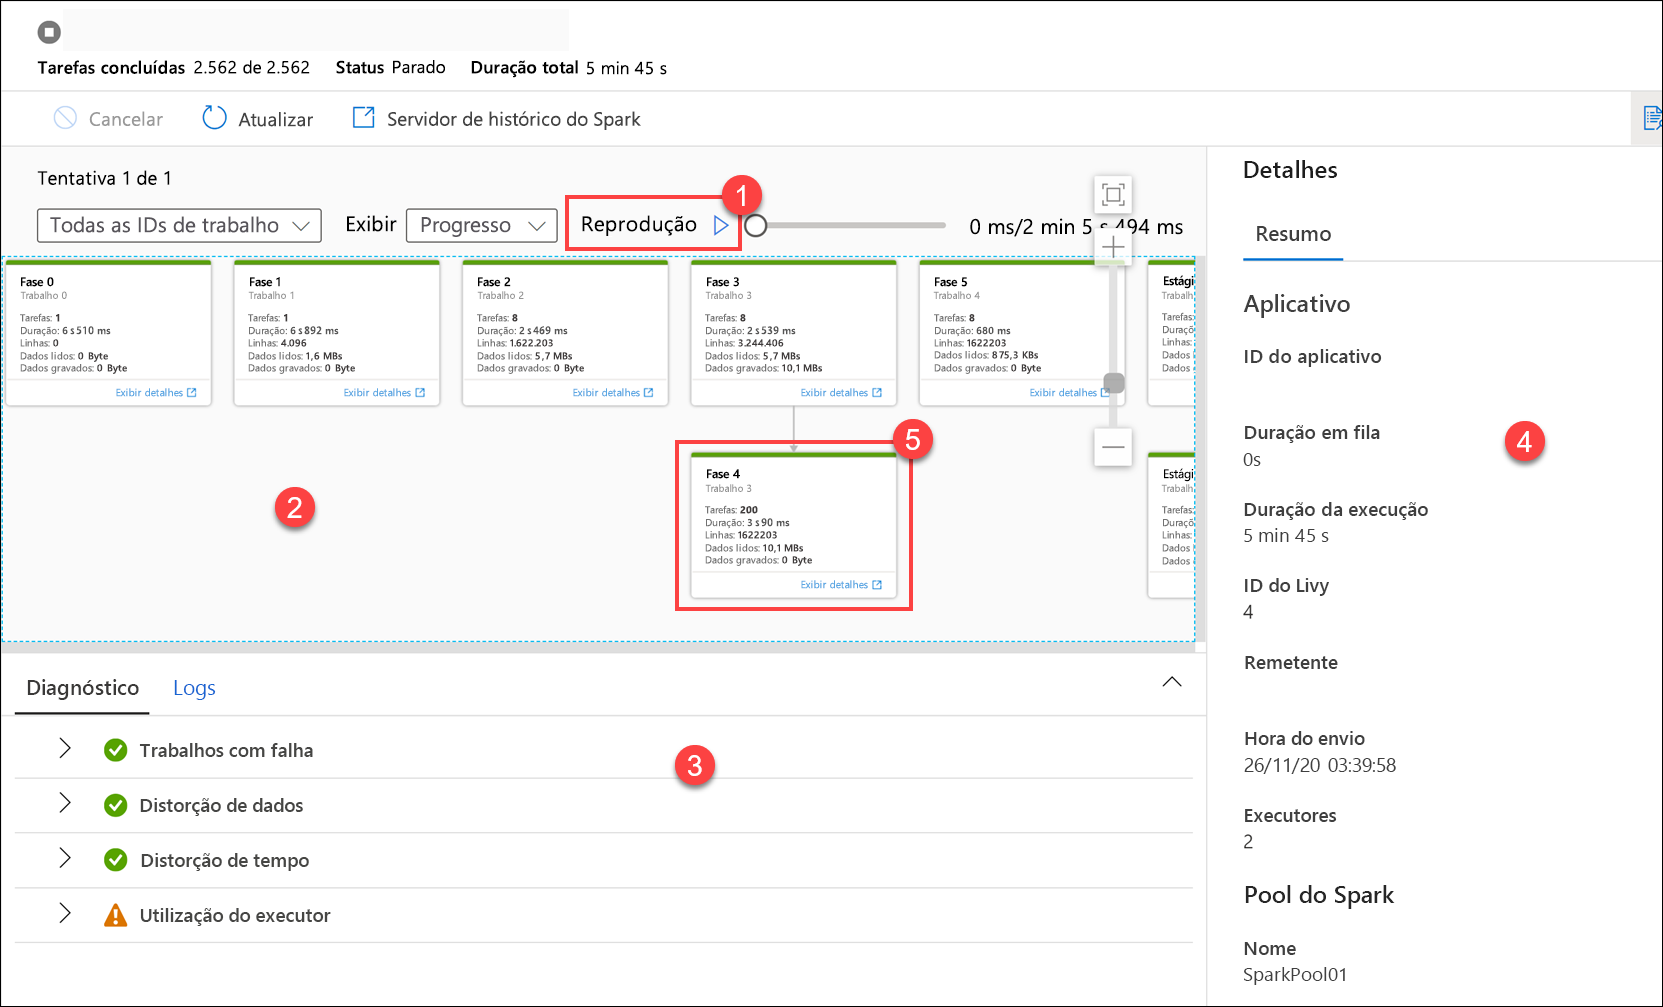Click the zoom-to-fit icon on the graph
Screen dimensions: 1663x1007
coord(1113,194)
